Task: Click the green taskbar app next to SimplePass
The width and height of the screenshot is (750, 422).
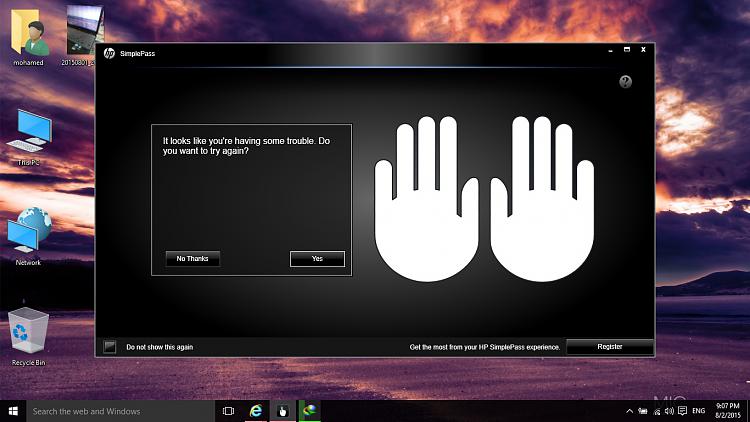Action: click(309, 411)
